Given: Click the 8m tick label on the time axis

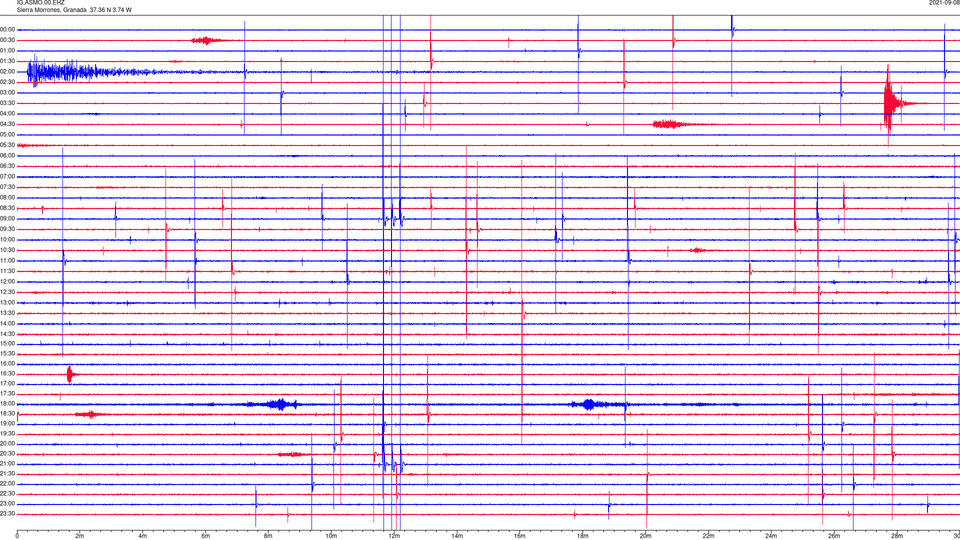Looking at the screenshot, I should coord(268,536).
